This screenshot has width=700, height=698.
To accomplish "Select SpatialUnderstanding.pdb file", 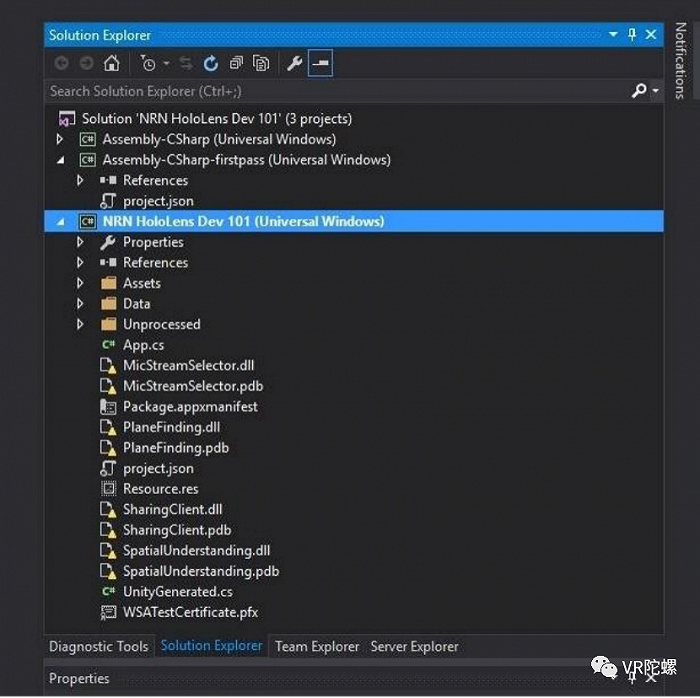I will point(201,571).
